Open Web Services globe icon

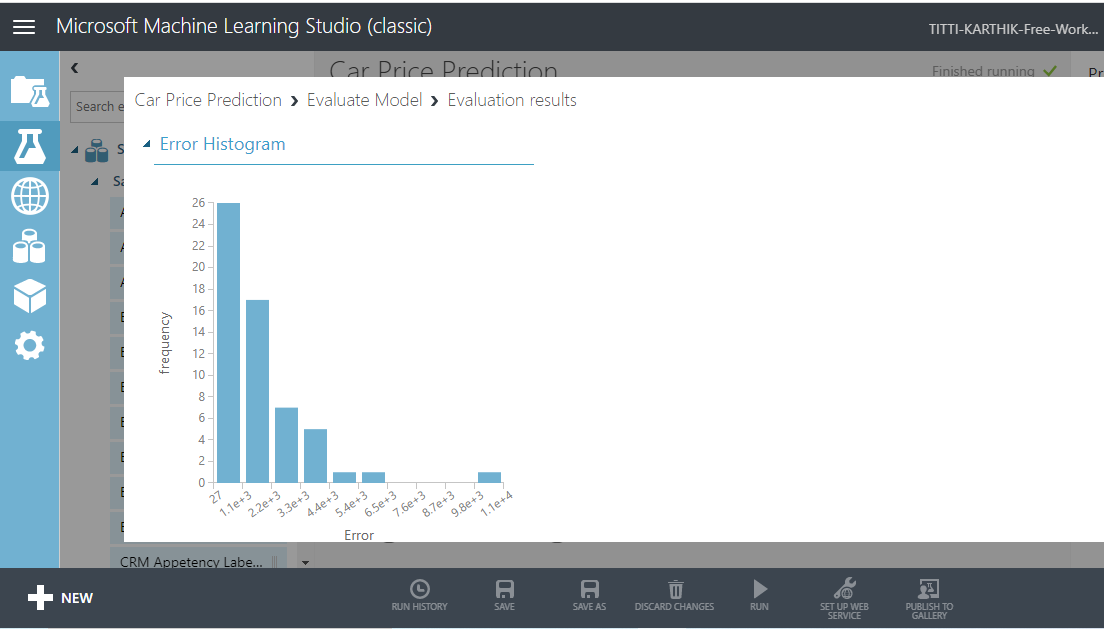[x=30, y=196]
